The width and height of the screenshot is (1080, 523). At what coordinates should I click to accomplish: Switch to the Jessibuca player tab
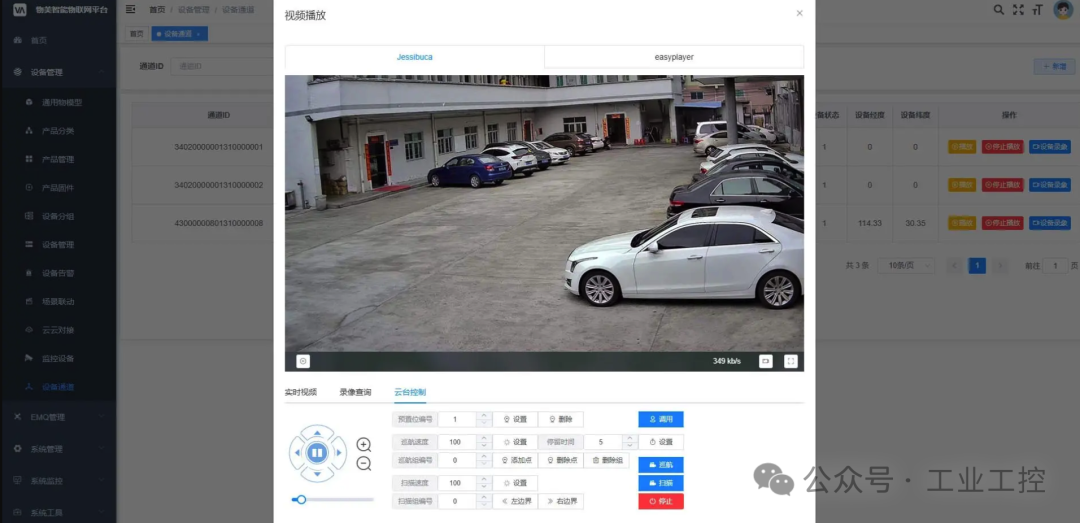click(x=415, y=57)
